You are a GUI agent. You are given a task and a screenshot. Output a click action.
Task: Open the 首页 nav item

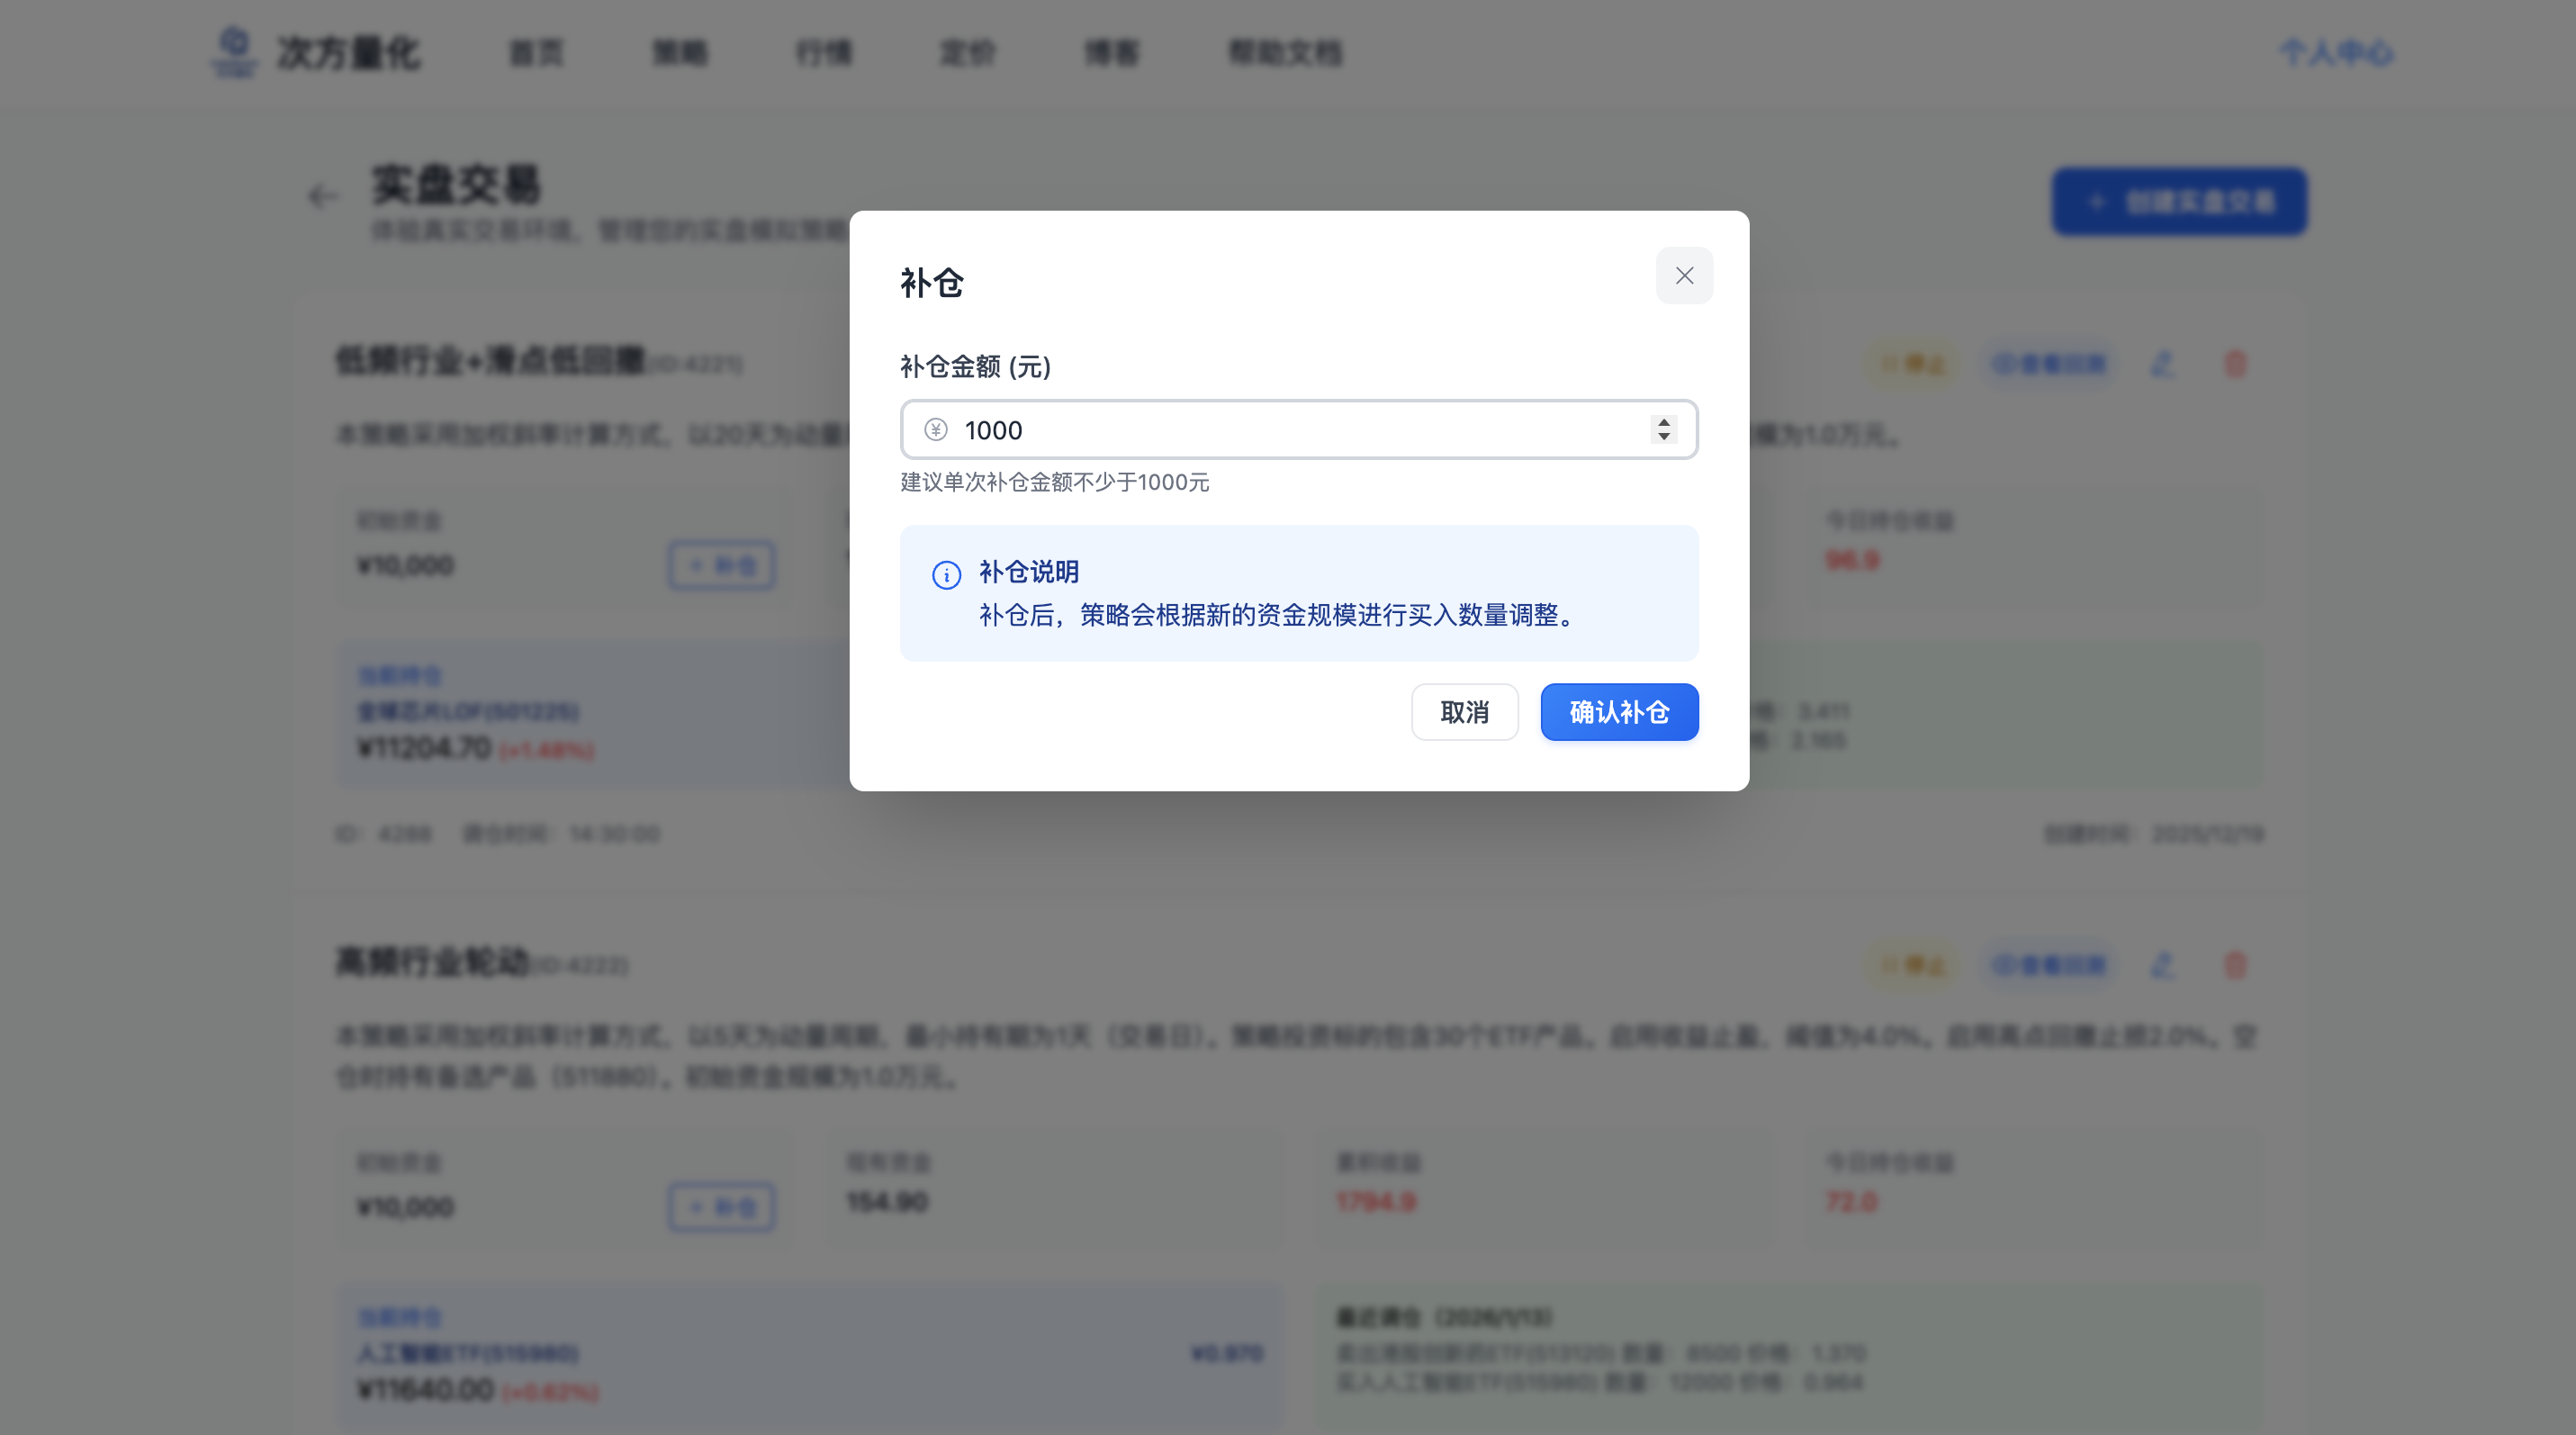click(x=536, y=53)
